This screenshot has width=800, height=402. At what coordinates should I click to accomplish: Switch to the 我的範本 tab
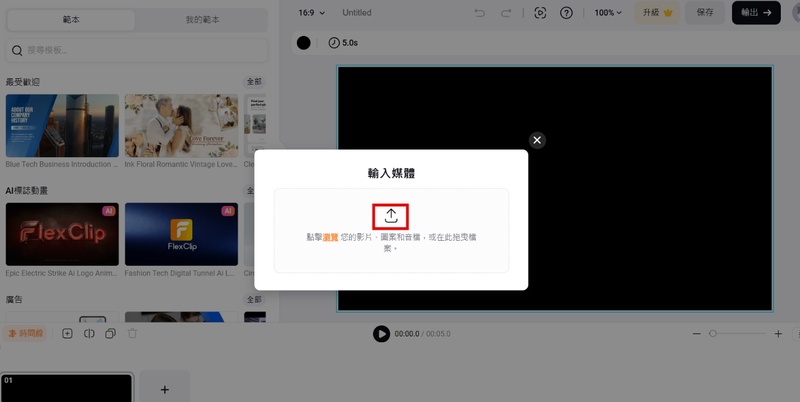(202, 19)
